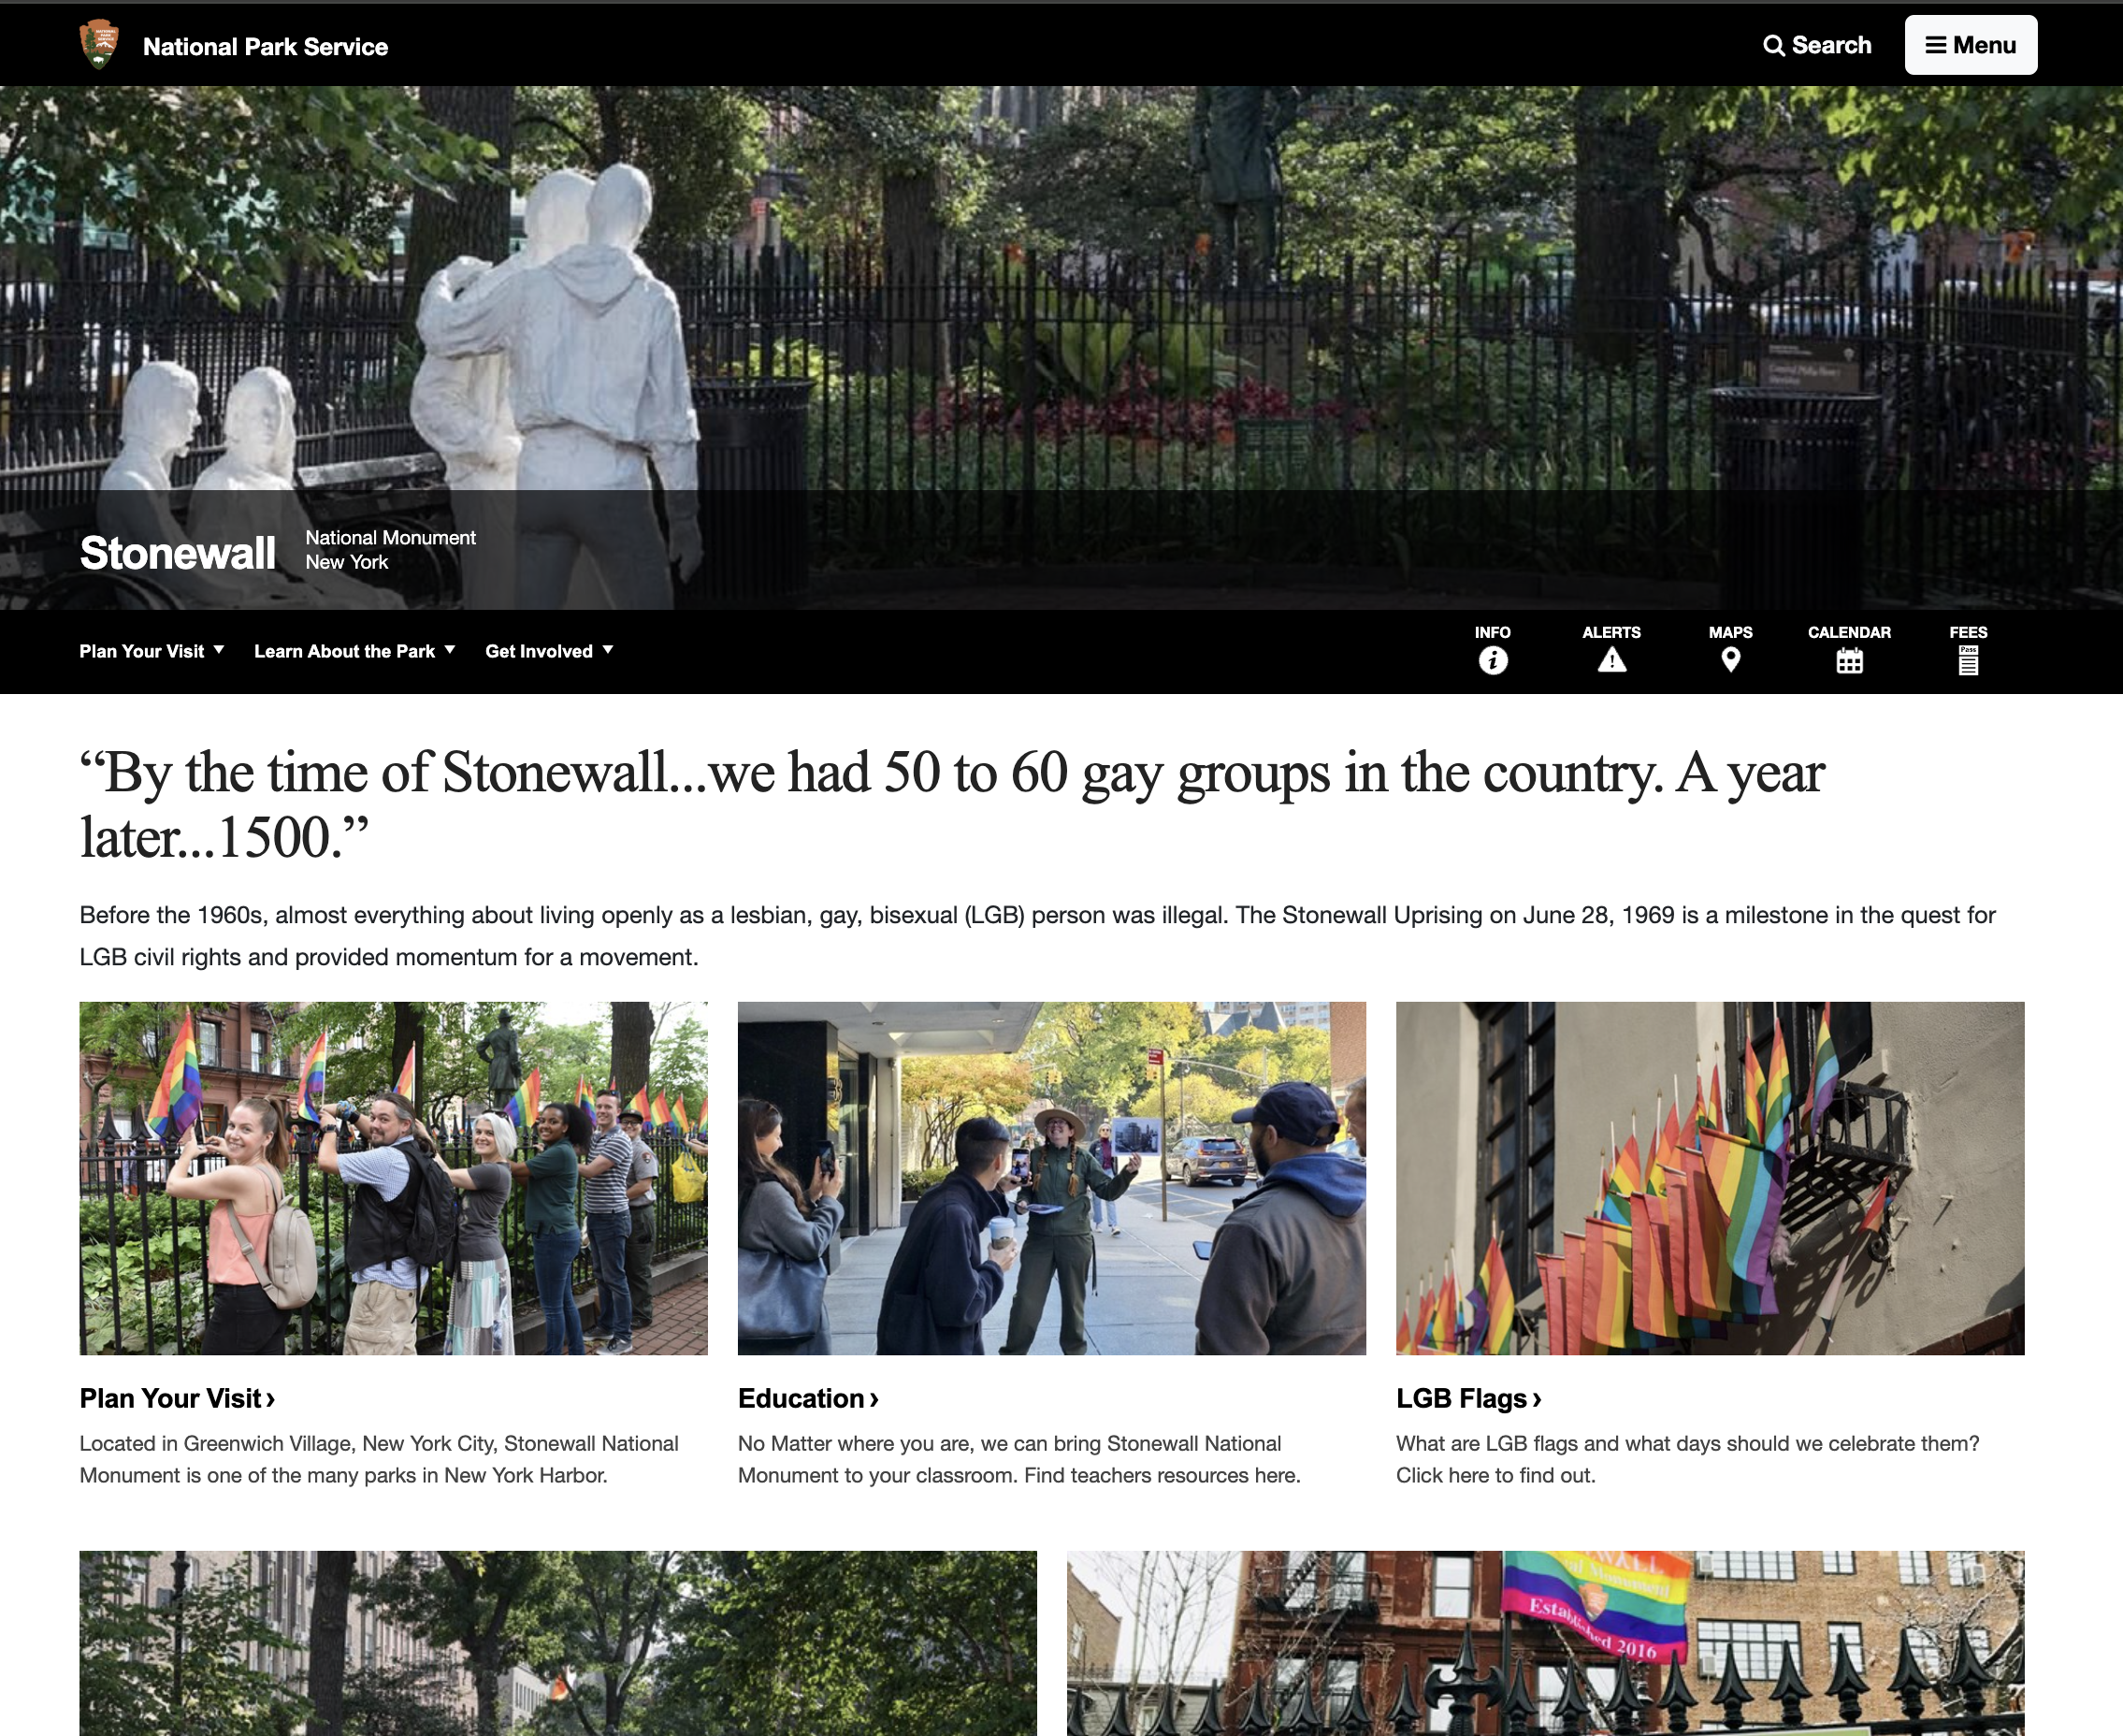The width and height of the screenshot is (2123, 1736).
Task: Click the visitors posing by fence photo
Action: (393, 1178)
